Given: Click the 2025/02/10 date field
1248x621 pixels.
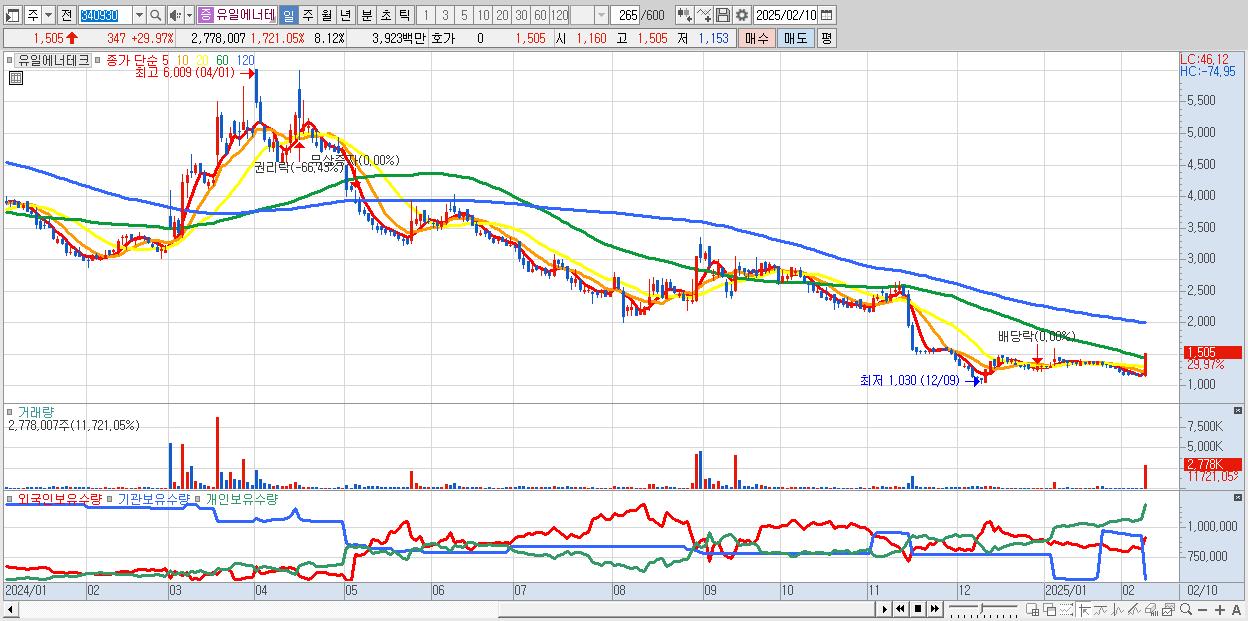Looking at the screenshot, I should click(x=786, y=15).
